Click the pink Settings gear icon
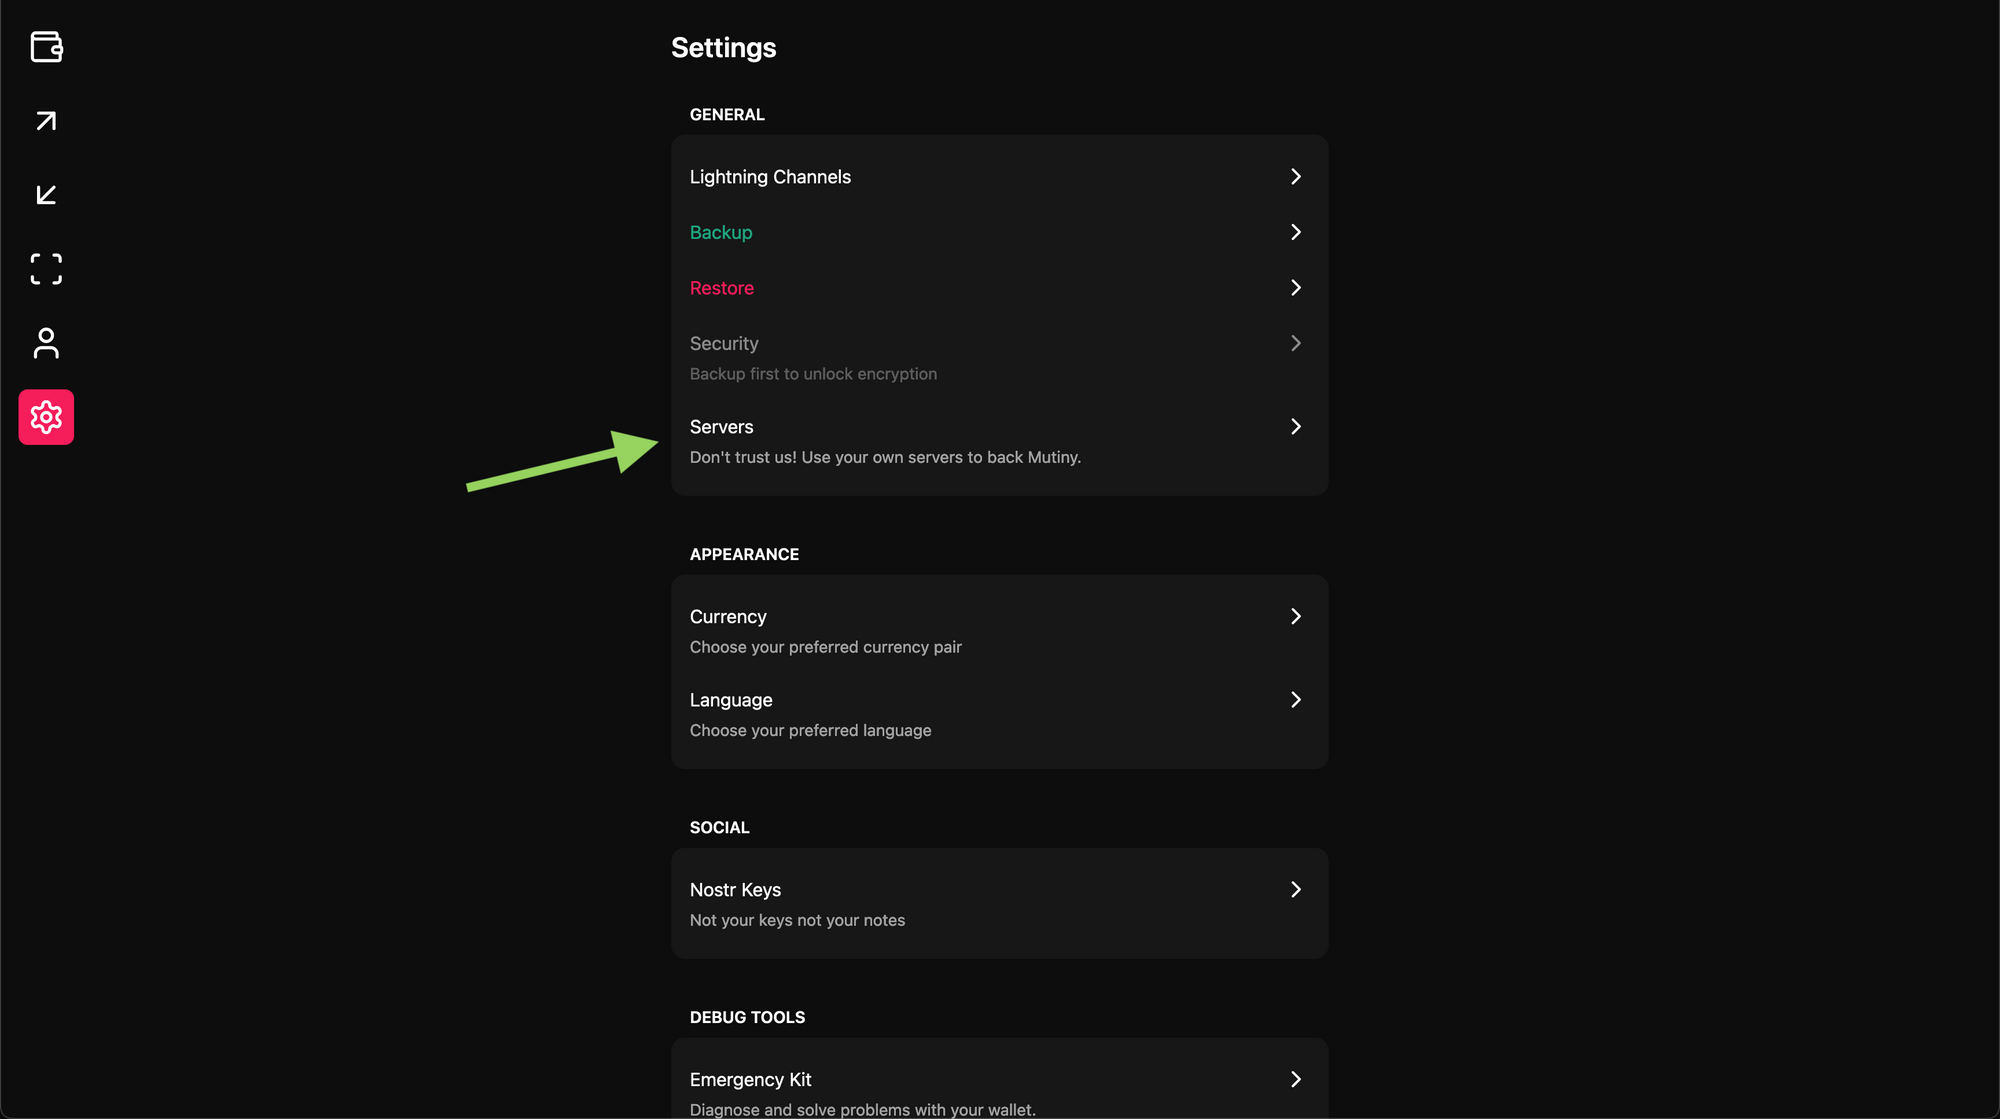 pos(46,417)
